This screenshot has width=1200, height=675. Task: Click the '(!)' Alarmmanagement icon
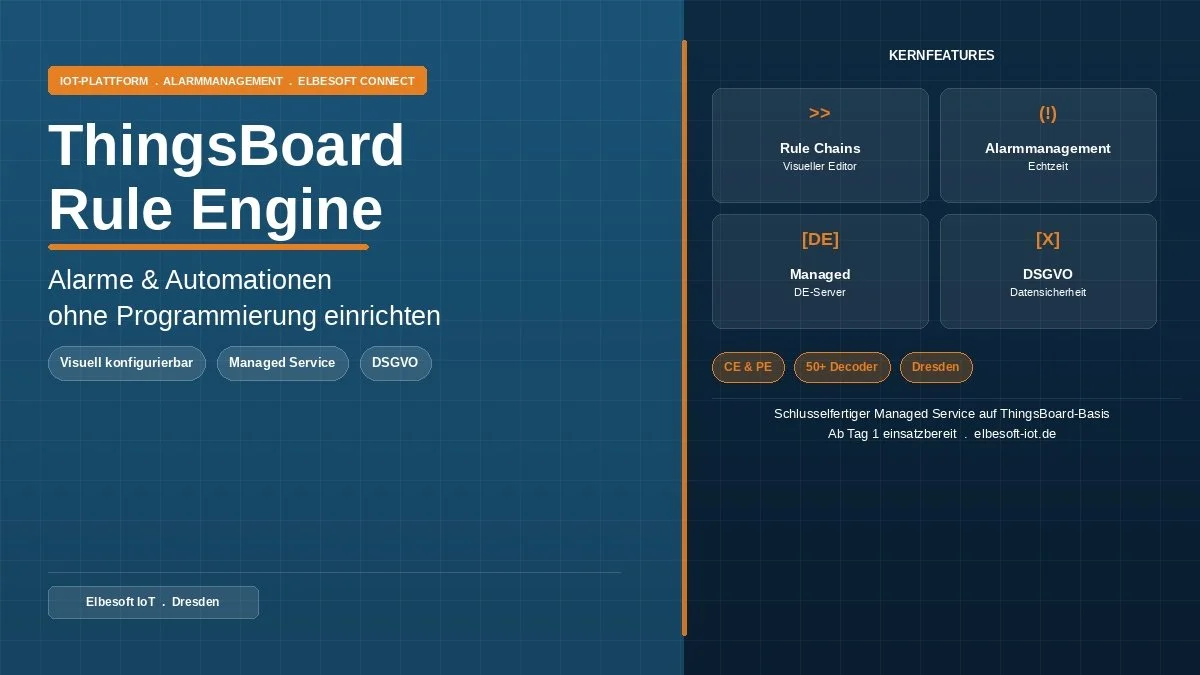(x=1048, y=114)
